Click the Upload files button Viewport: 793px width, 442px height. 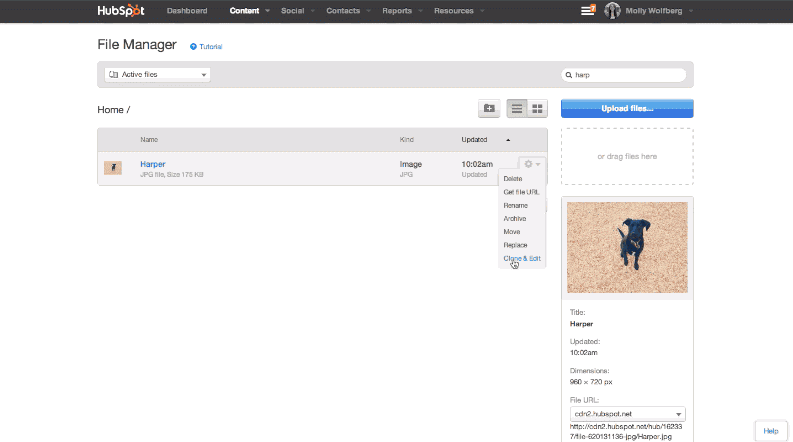627,108
